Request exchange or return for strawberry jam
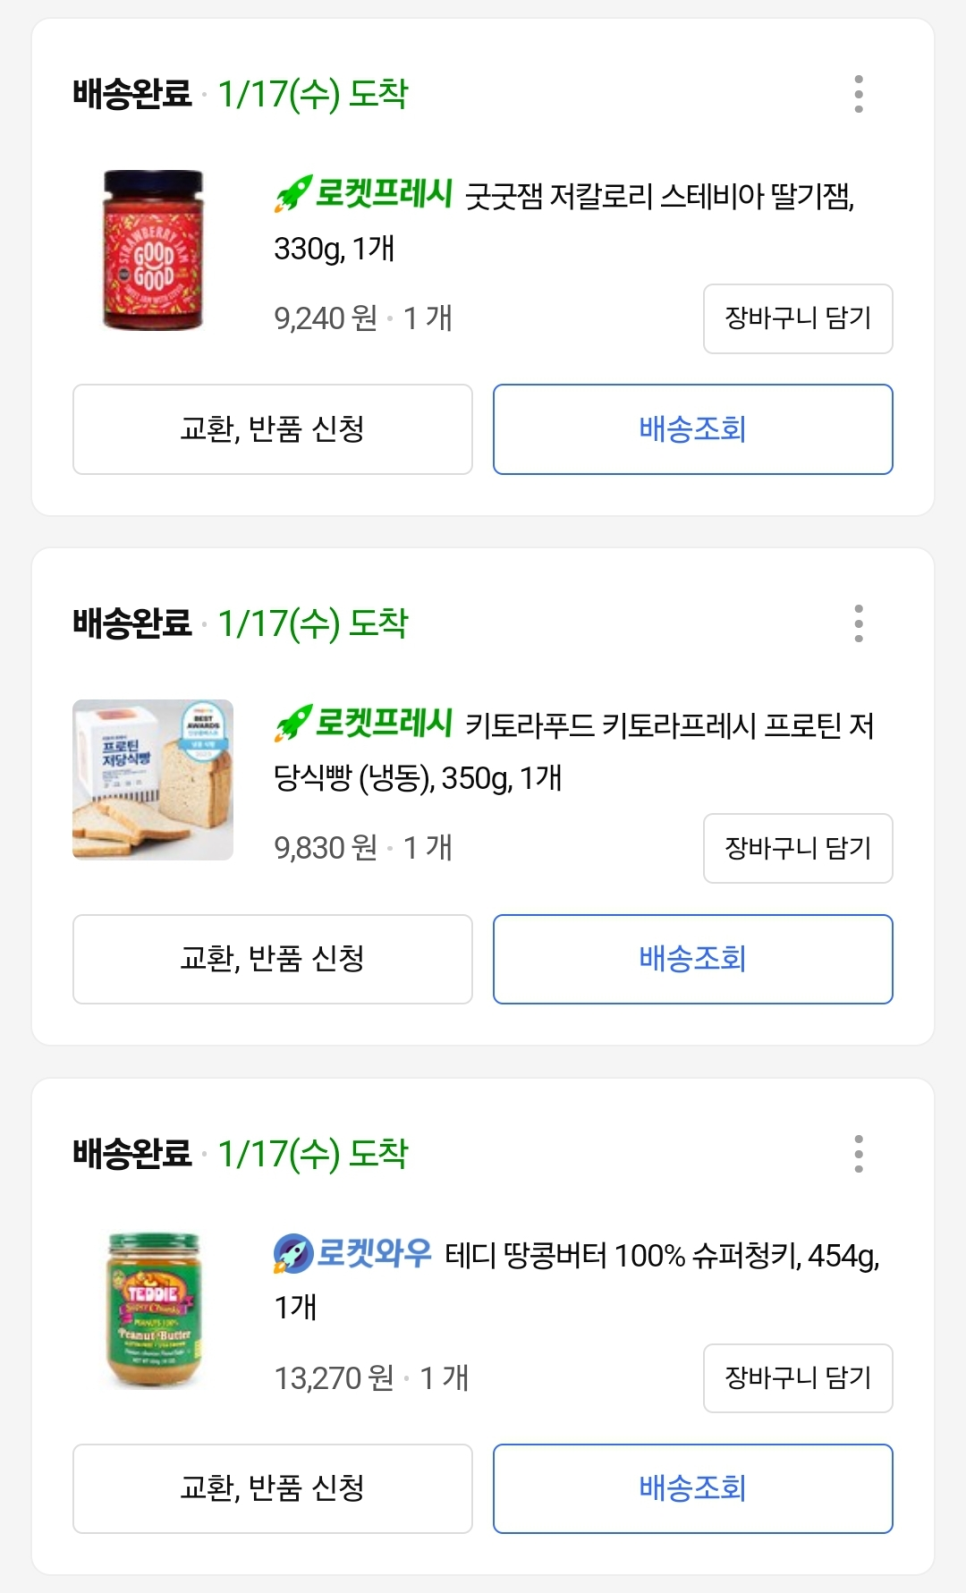The image size is (966, 1593). tap(272, 429)
